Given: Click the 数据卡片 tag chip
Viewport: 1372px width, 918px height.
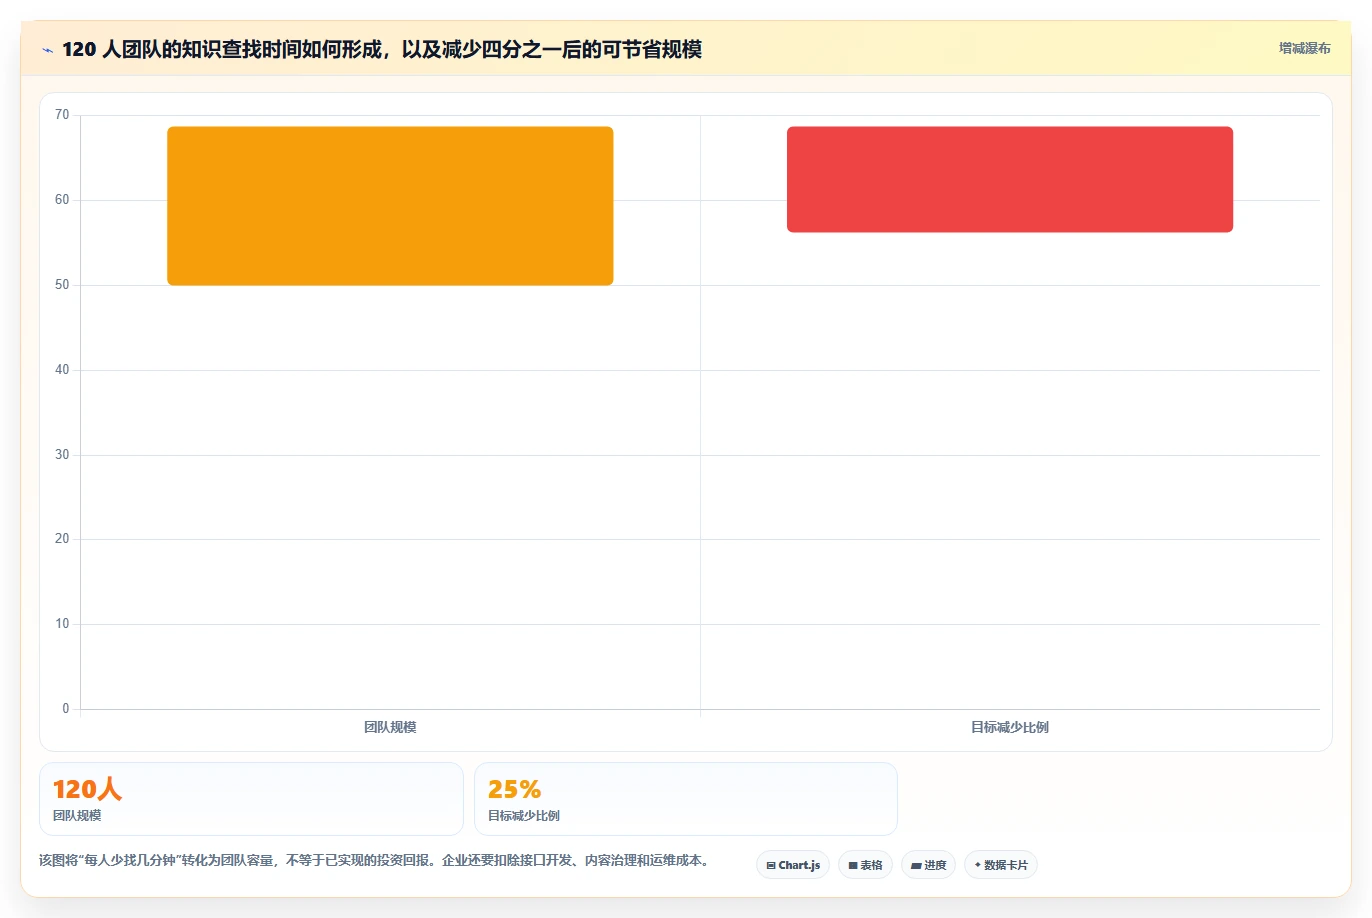Looking at the screenshot, I should (1001, 865).
